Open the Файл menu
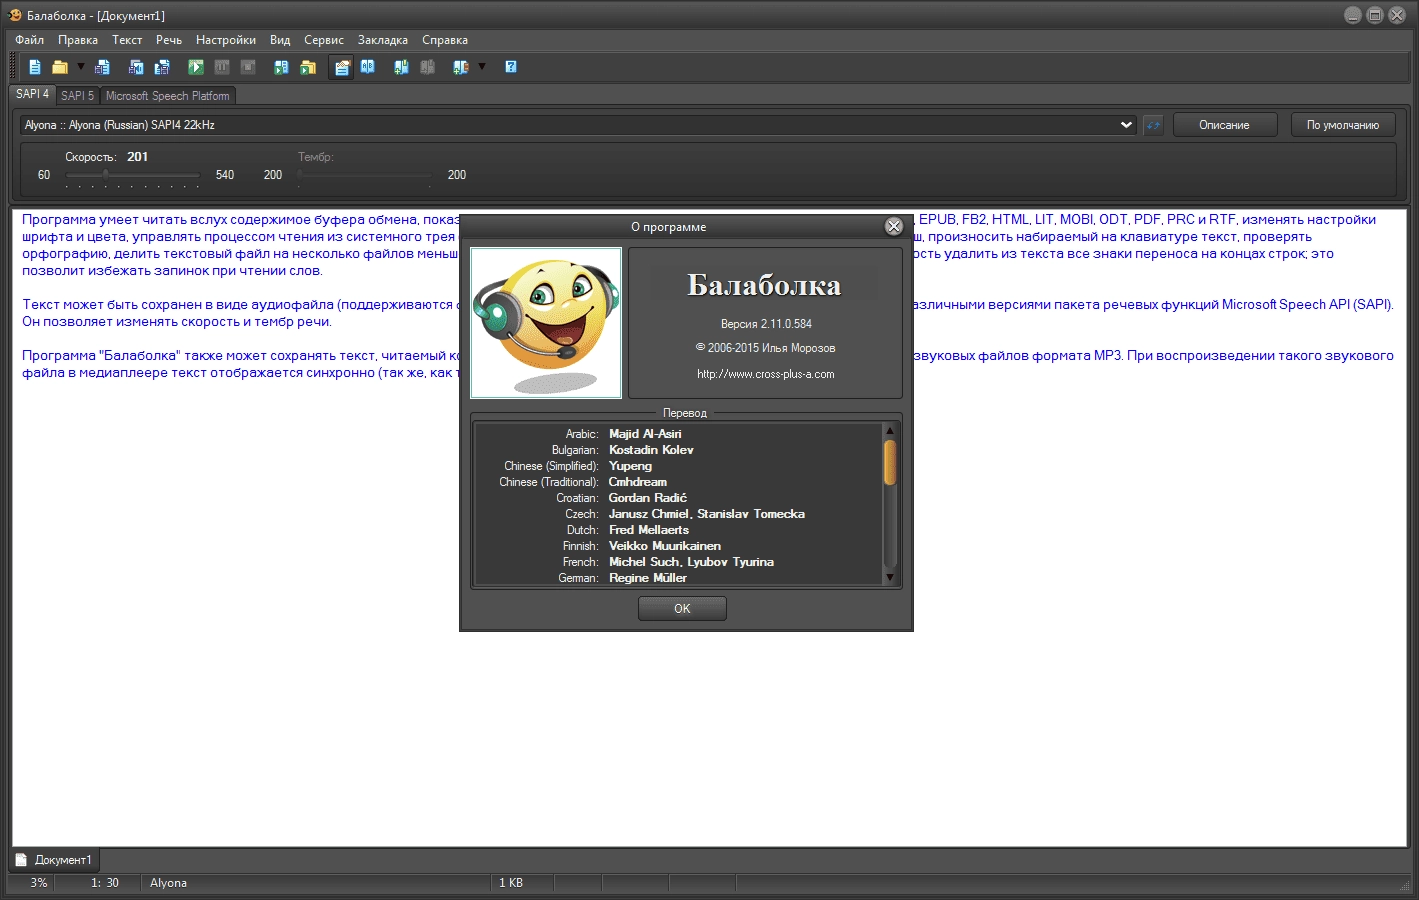Image resolution: width=1419 pixels, height=900 pixels. [x=30, y=40]
